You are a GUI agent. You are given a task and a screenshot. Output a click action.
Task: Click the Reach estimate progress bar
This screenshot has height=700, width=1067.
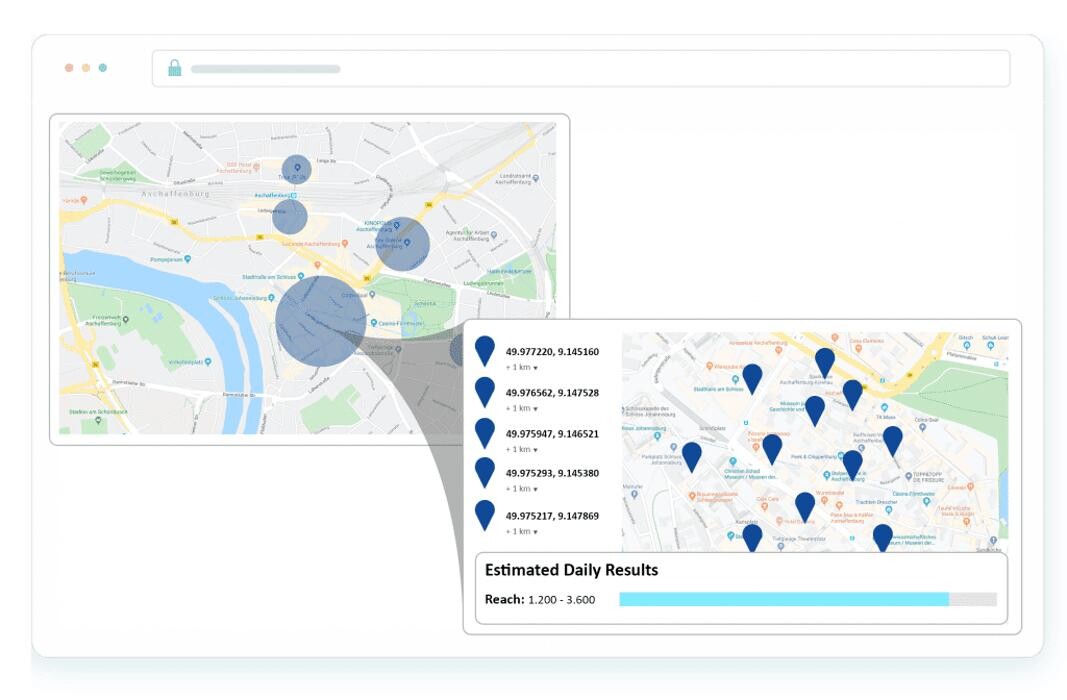[807, 599]
